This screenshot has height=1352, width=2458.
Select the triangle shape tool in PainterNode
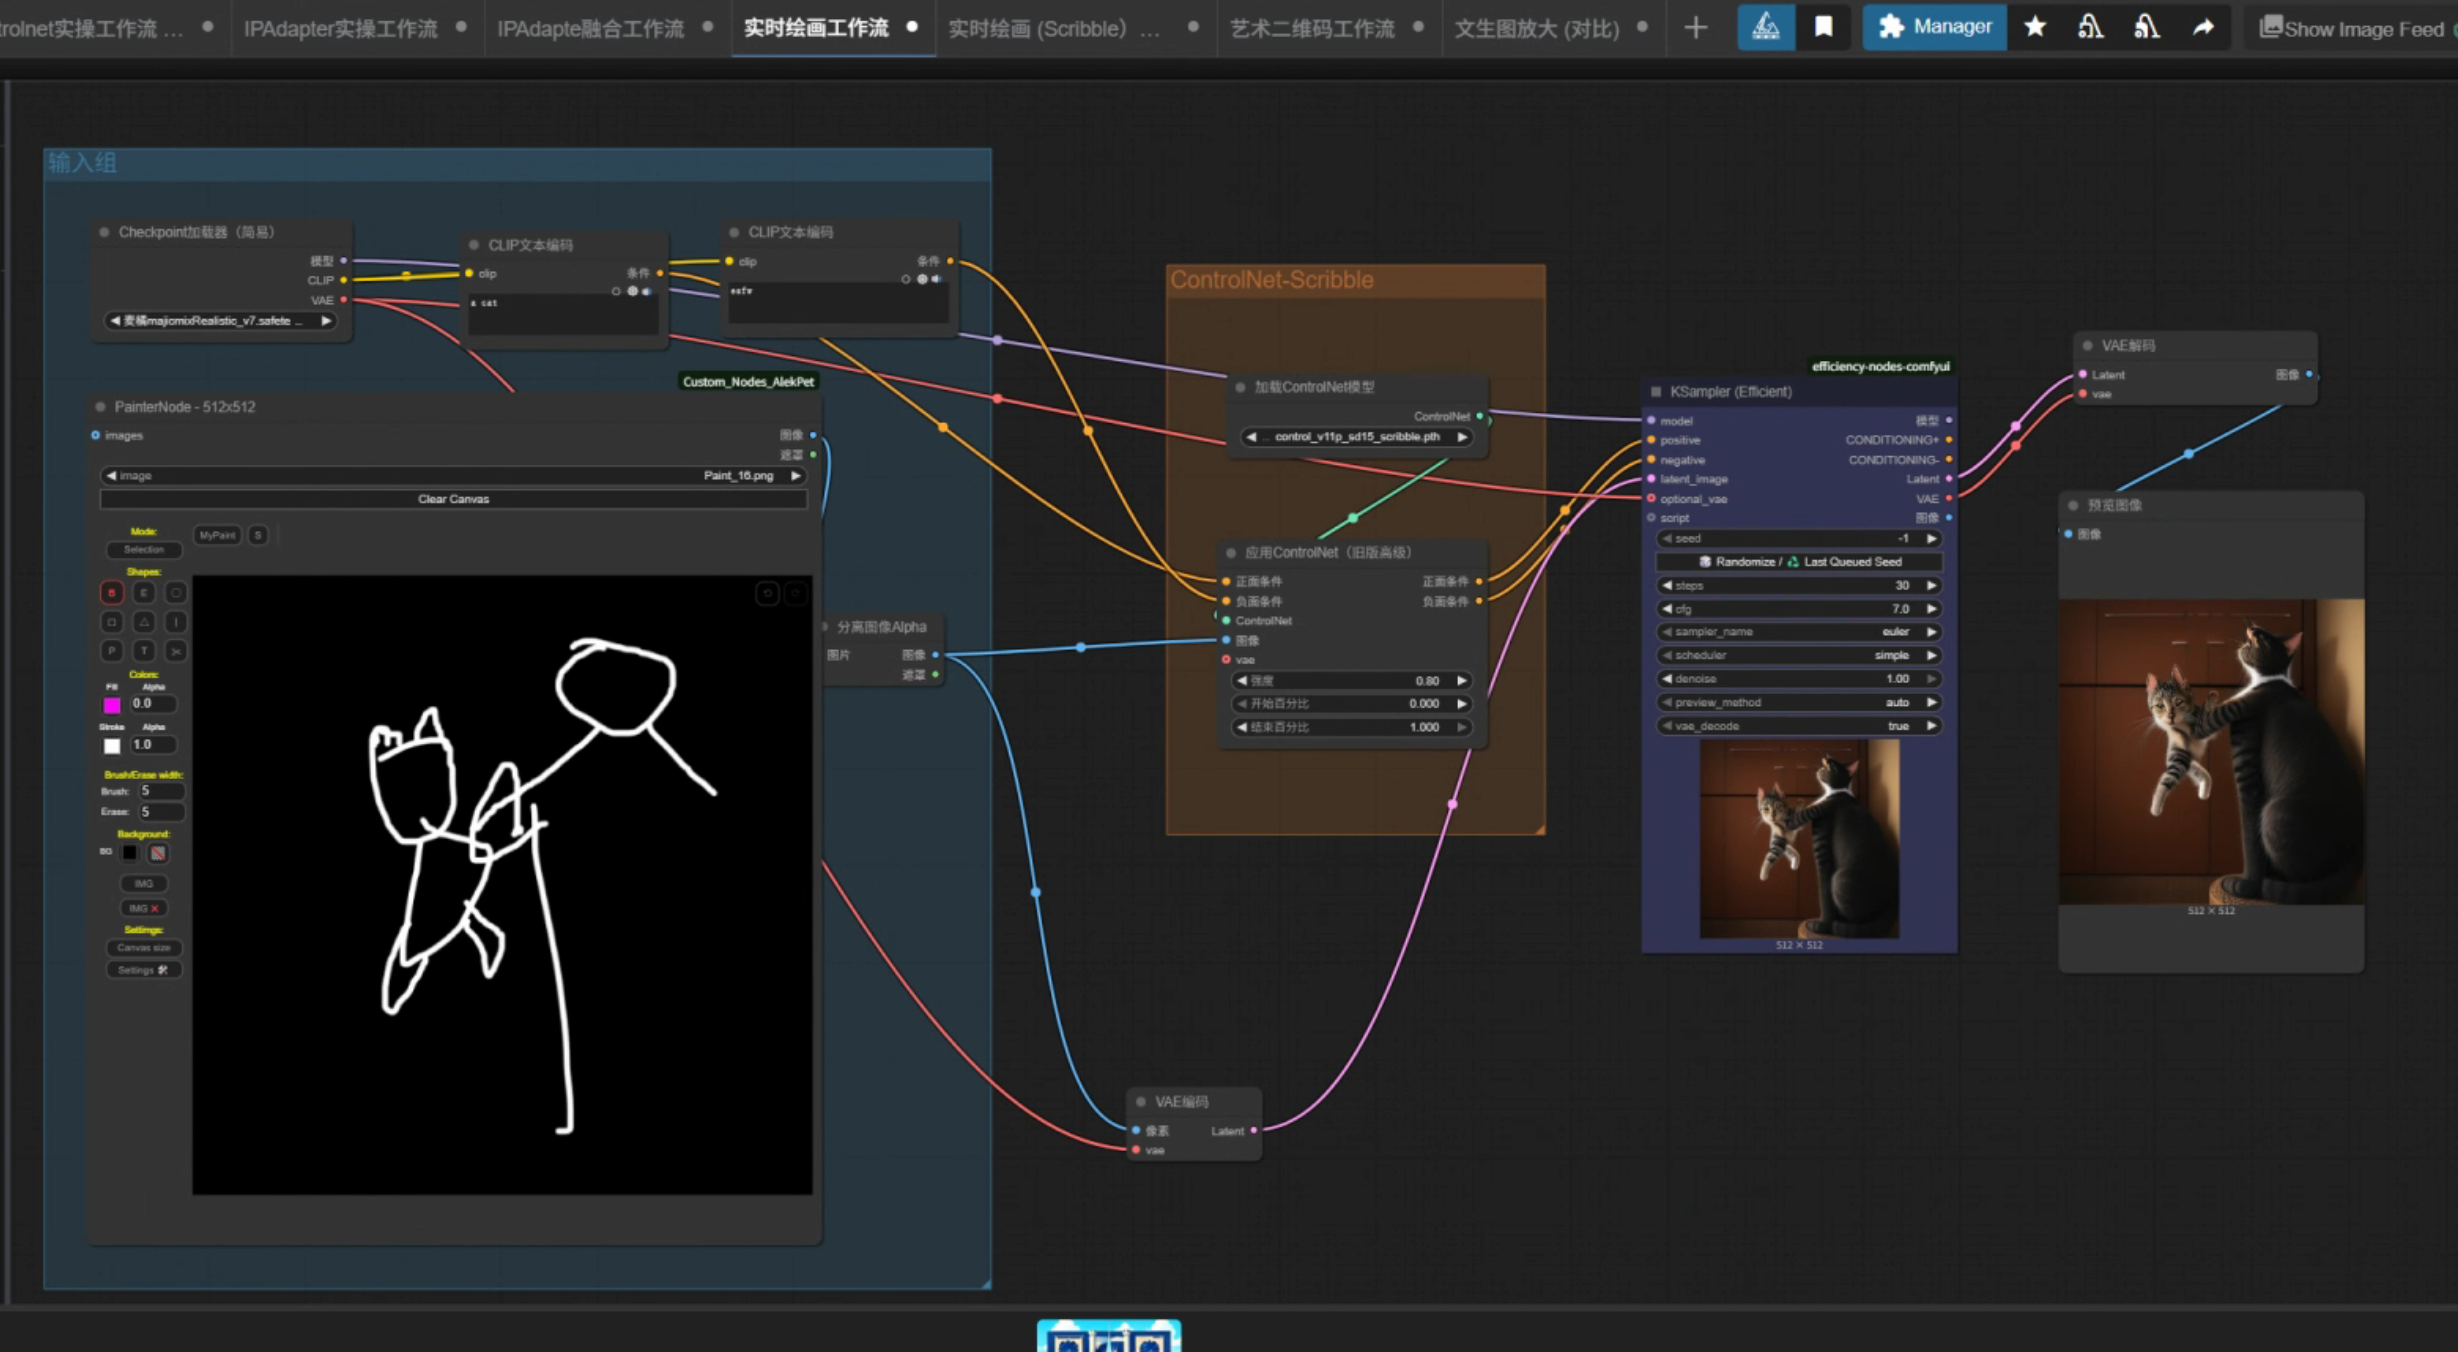(x=144, y=622)
